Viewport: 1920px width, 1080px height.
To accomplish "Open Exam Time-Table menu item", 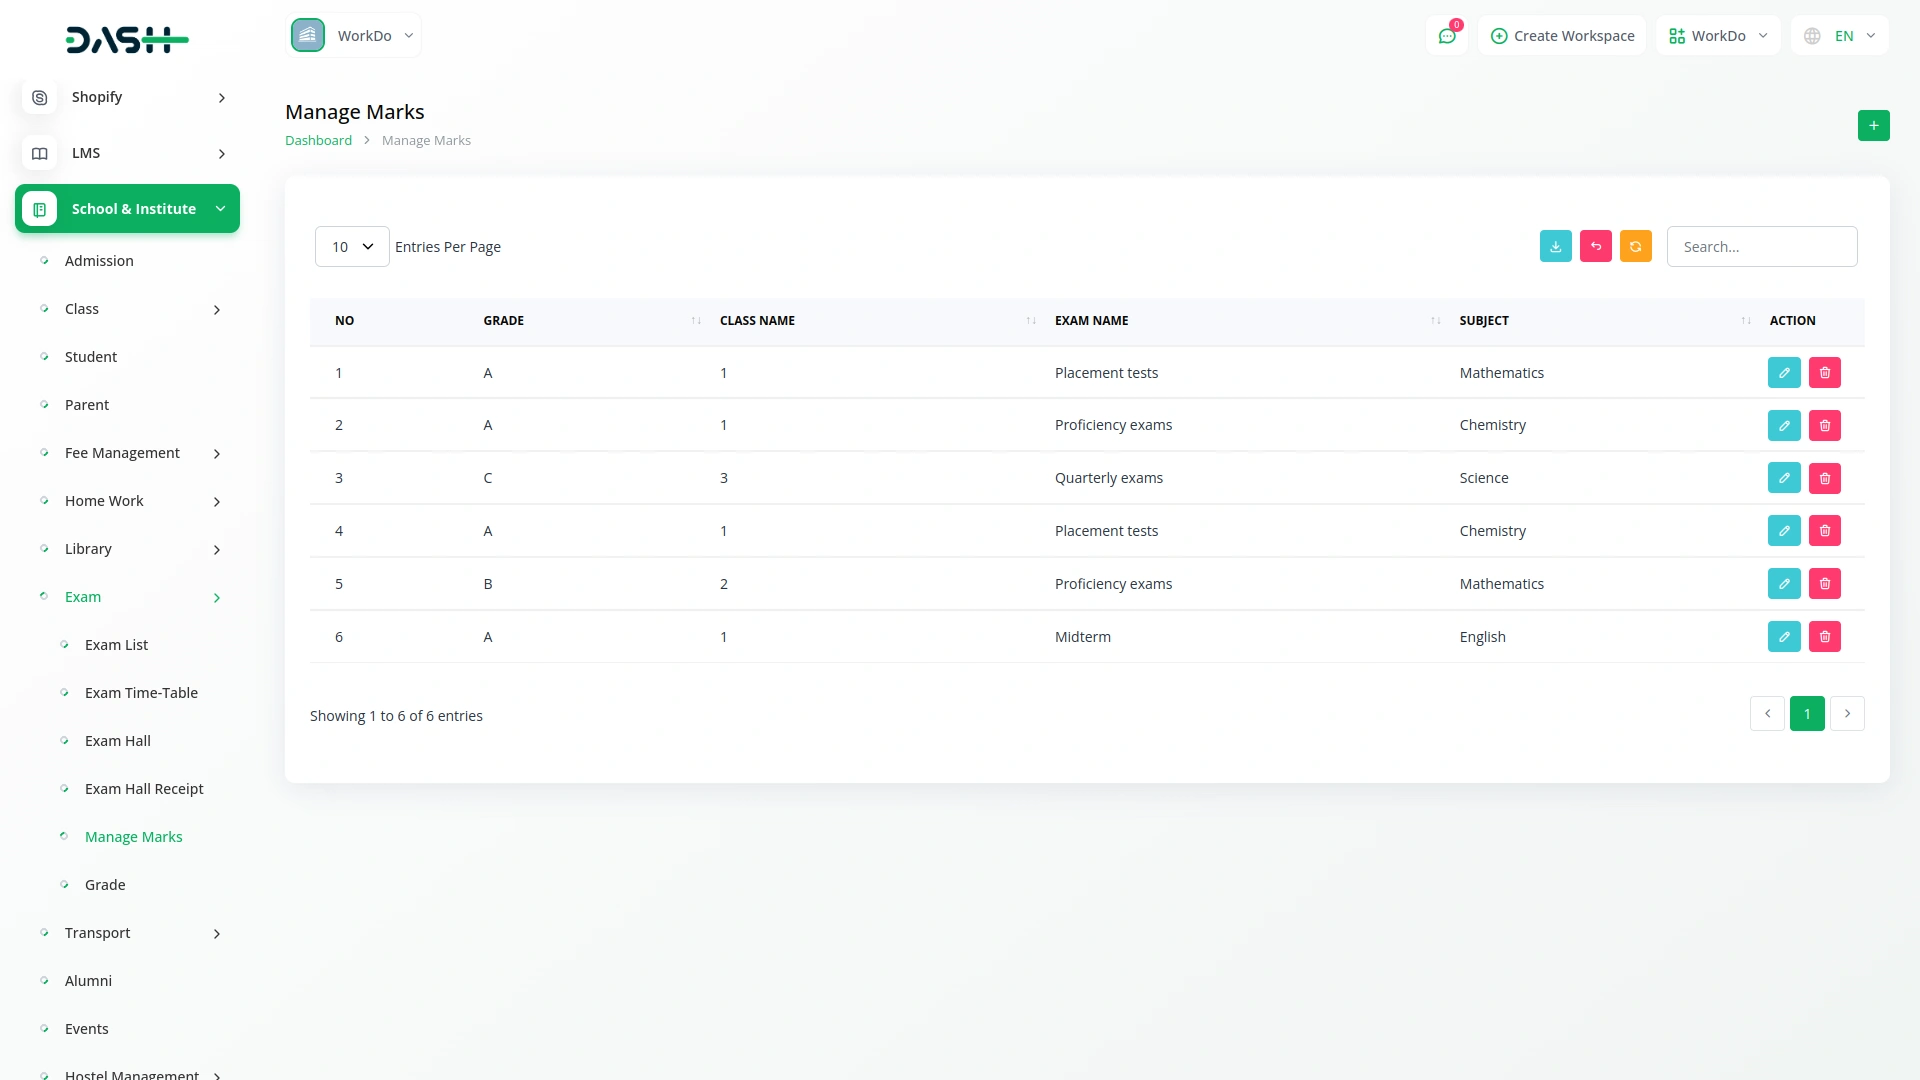I will click(x=141, y=693).
